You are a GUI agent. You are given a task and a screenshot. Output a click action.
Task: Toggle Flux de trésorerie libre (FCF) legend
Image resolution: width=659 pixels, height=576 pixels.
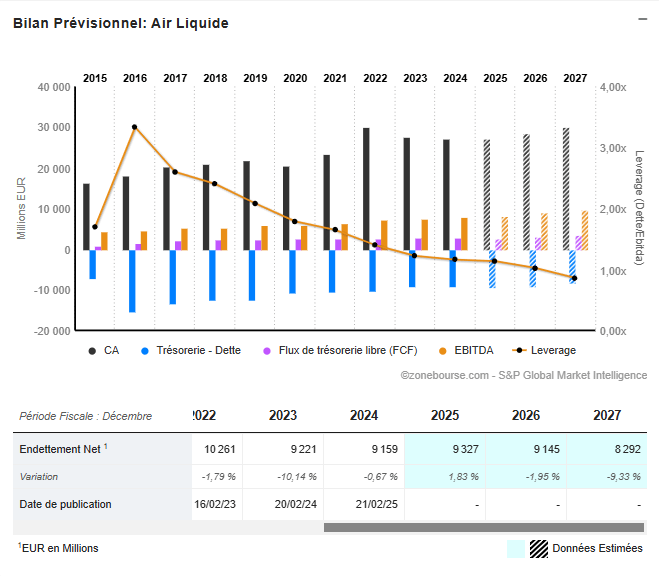click(x=340, y=350)
